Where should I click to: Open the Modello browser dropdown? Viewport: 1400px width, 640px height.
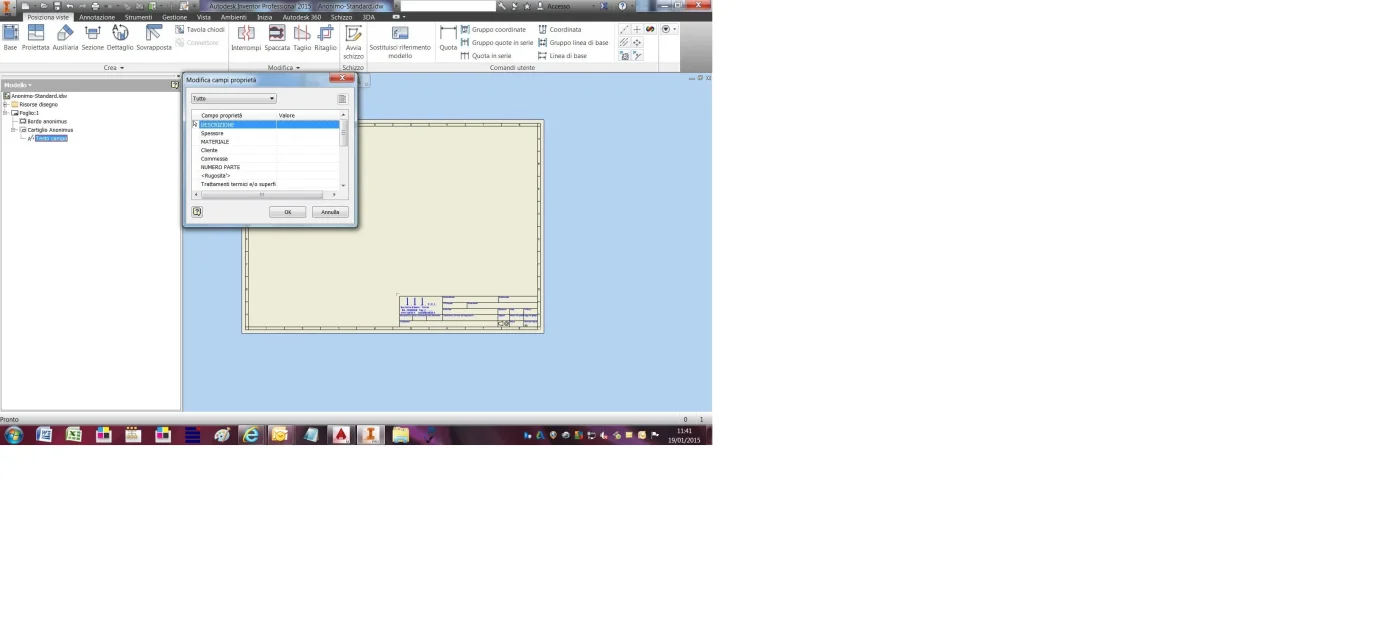point(17,85)
